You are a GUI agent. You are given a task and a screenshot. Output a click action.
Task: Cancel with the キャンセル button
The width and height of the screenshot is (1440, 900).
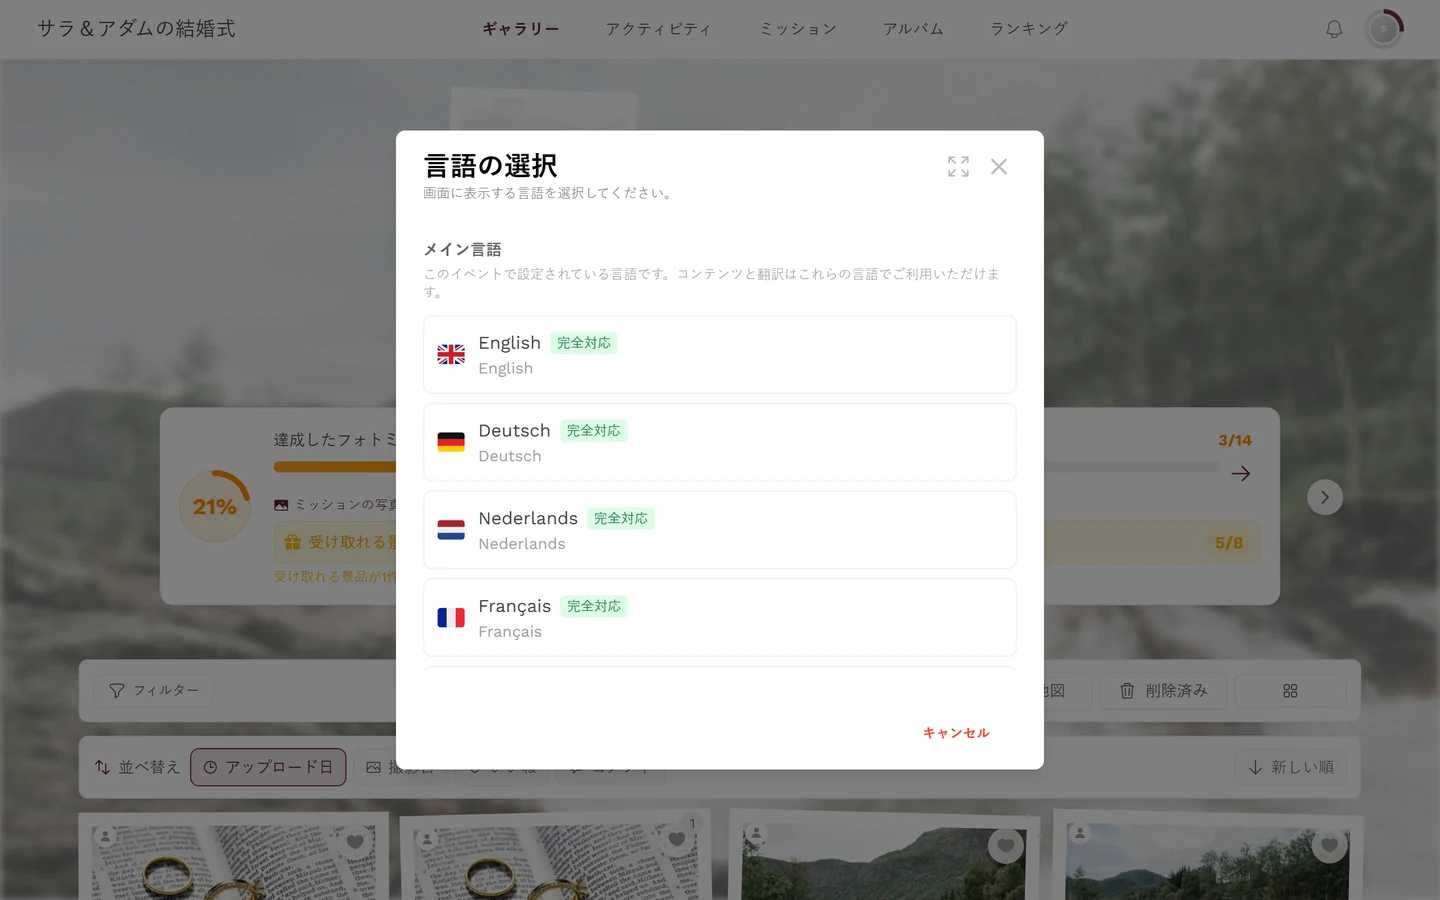(956, 733)
